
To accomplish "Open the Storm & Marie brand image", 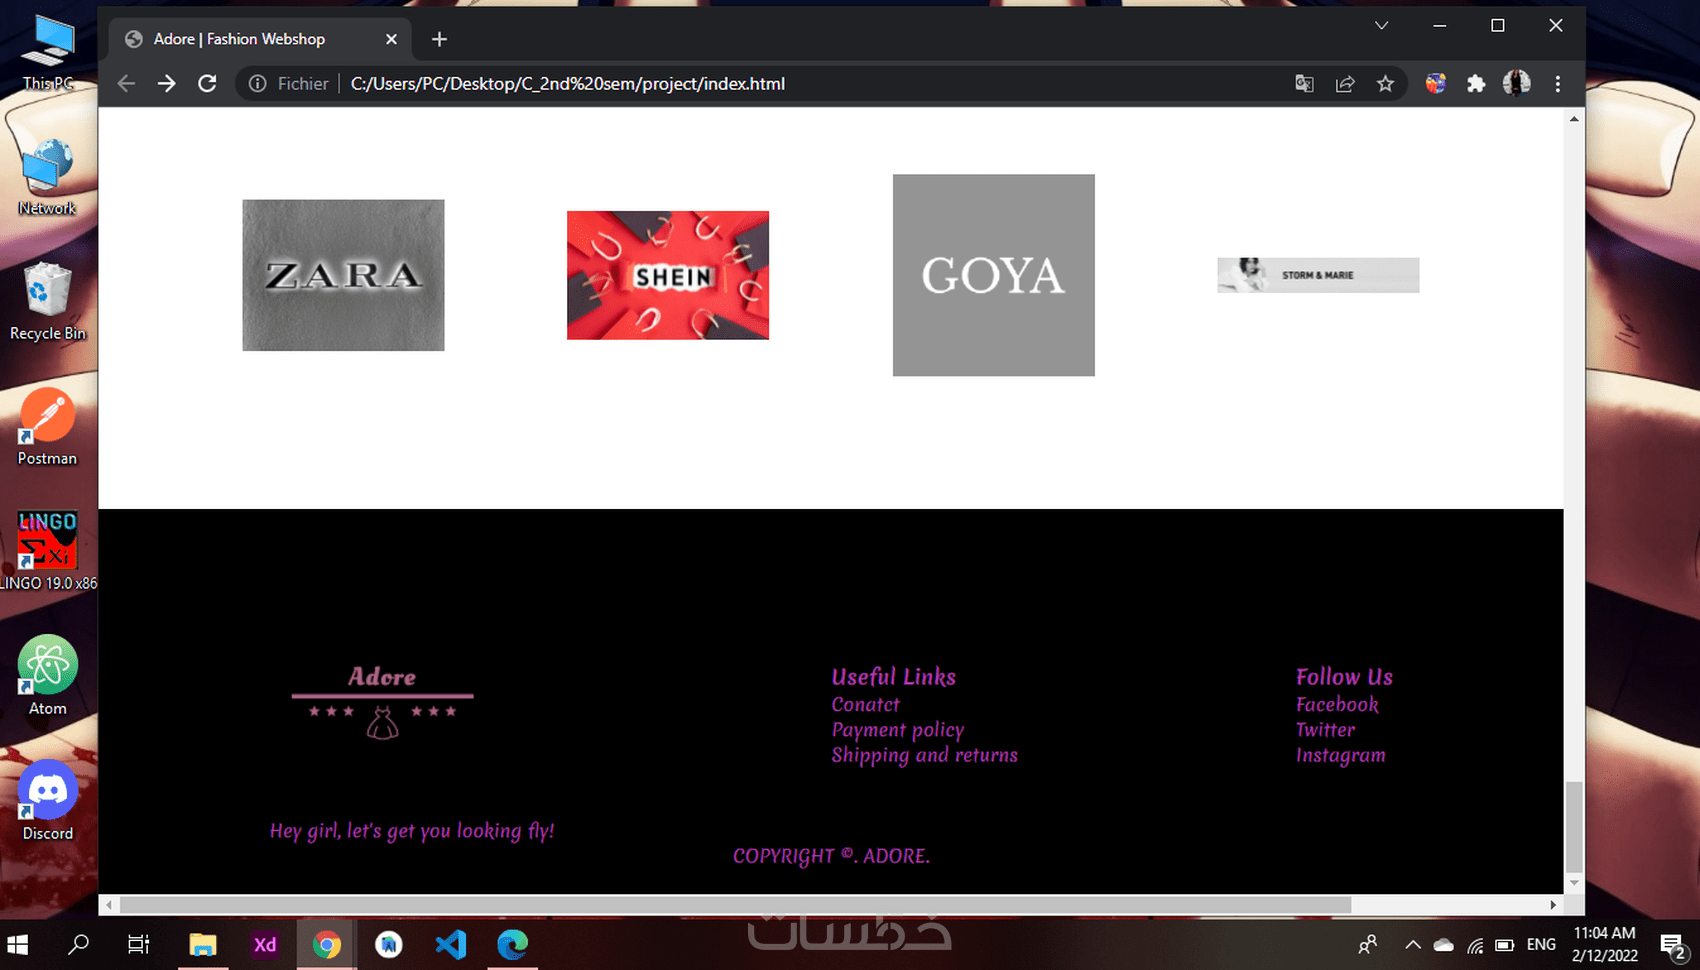I will [x=1318, y=275].
